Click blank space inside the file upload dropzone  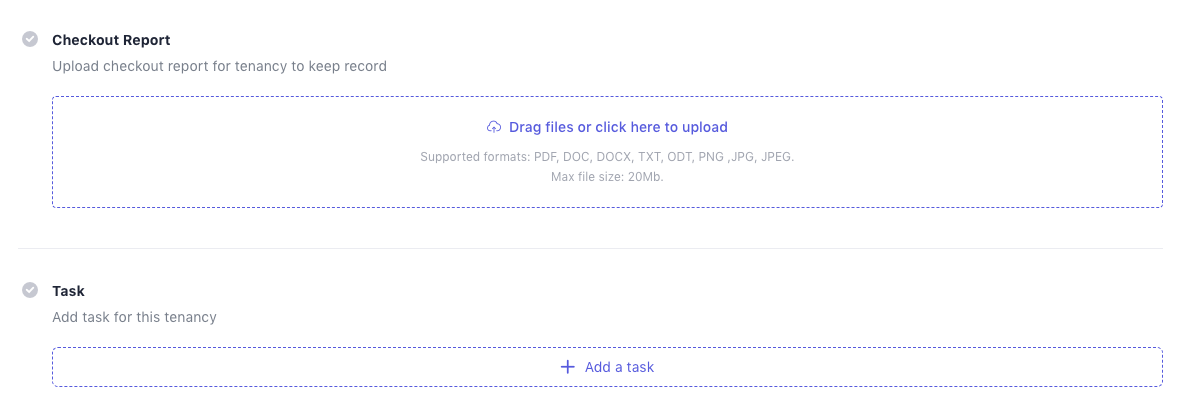(250, 150)
